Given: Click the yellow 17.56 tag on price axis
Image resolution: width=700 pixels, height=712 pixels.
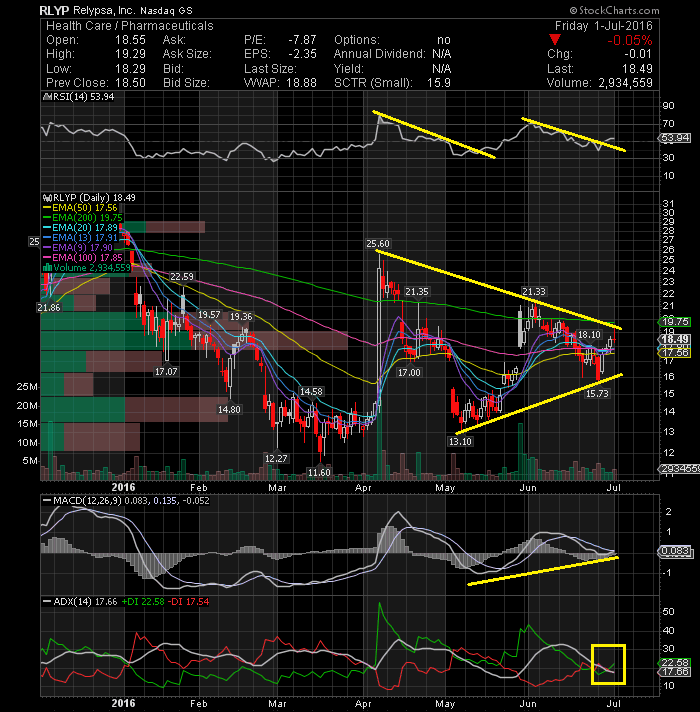Looking at the screenshot, I should coord(675,353).
